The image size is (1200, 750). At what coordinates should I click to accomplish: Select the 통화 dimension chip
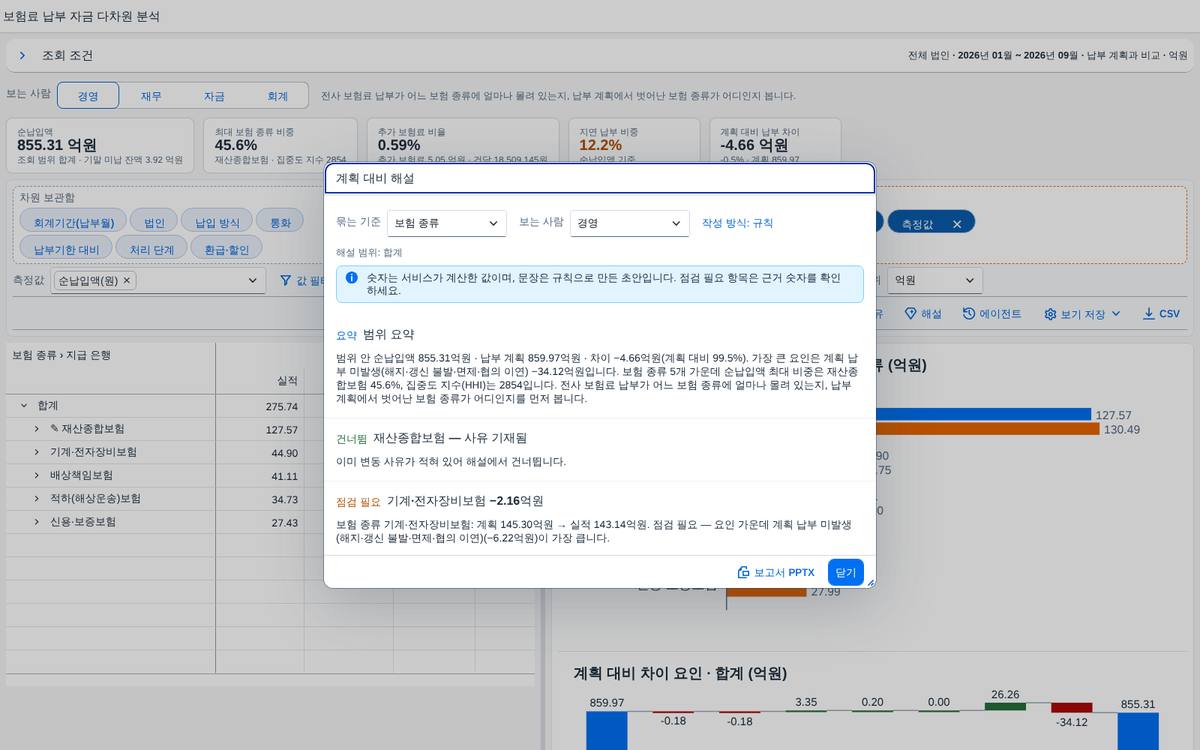pyautogui.click(x=280, y=222)
